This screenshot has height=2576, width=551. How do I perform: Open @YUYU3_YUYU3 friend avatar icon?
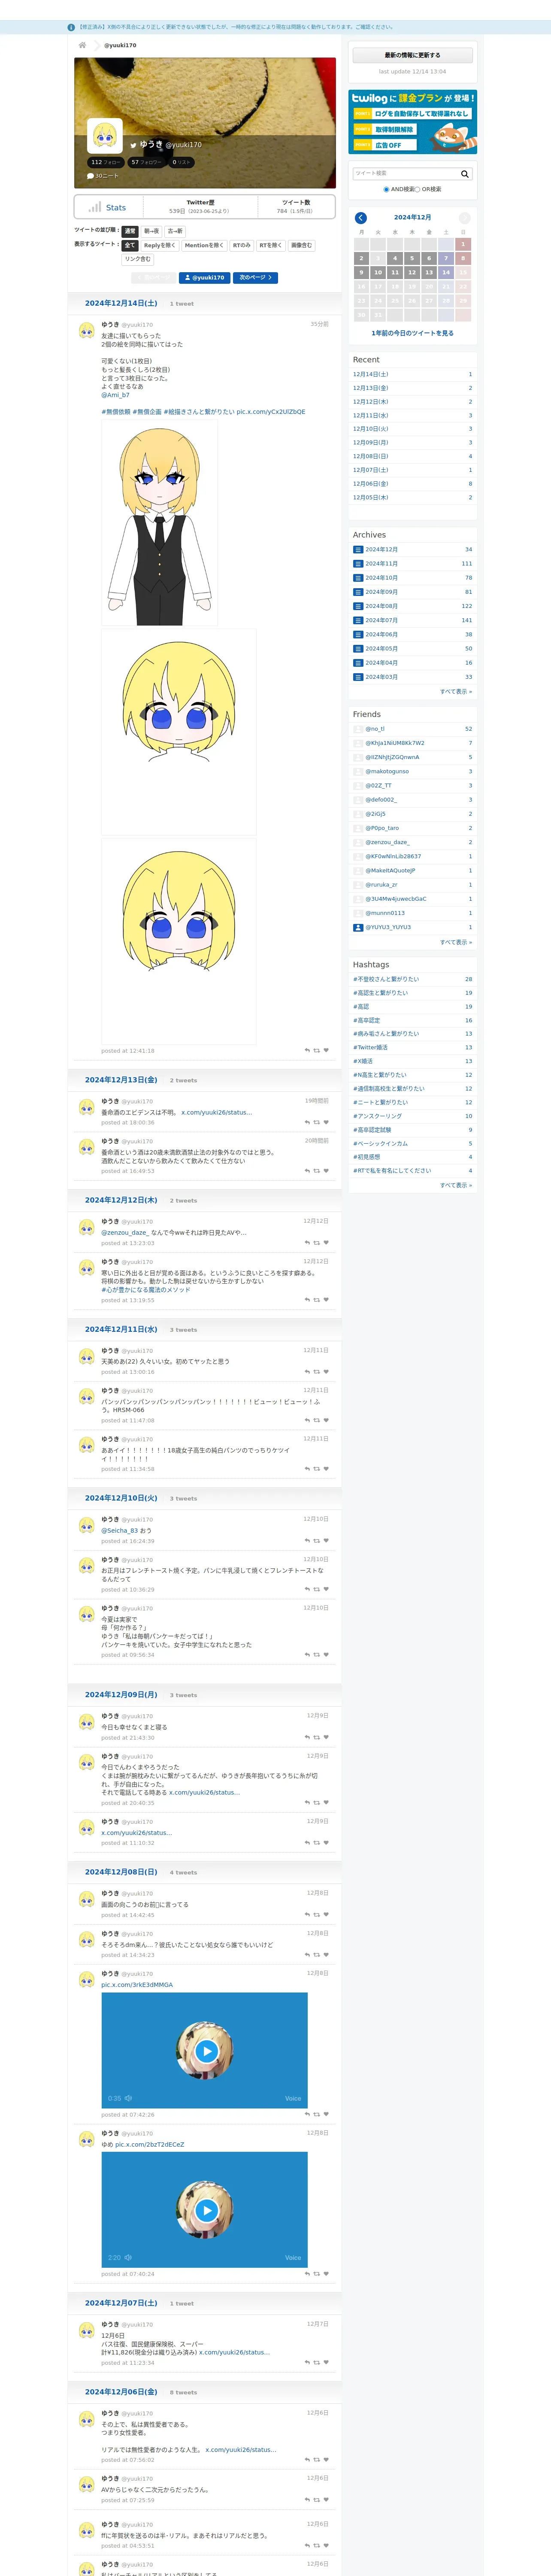[358, 927]
